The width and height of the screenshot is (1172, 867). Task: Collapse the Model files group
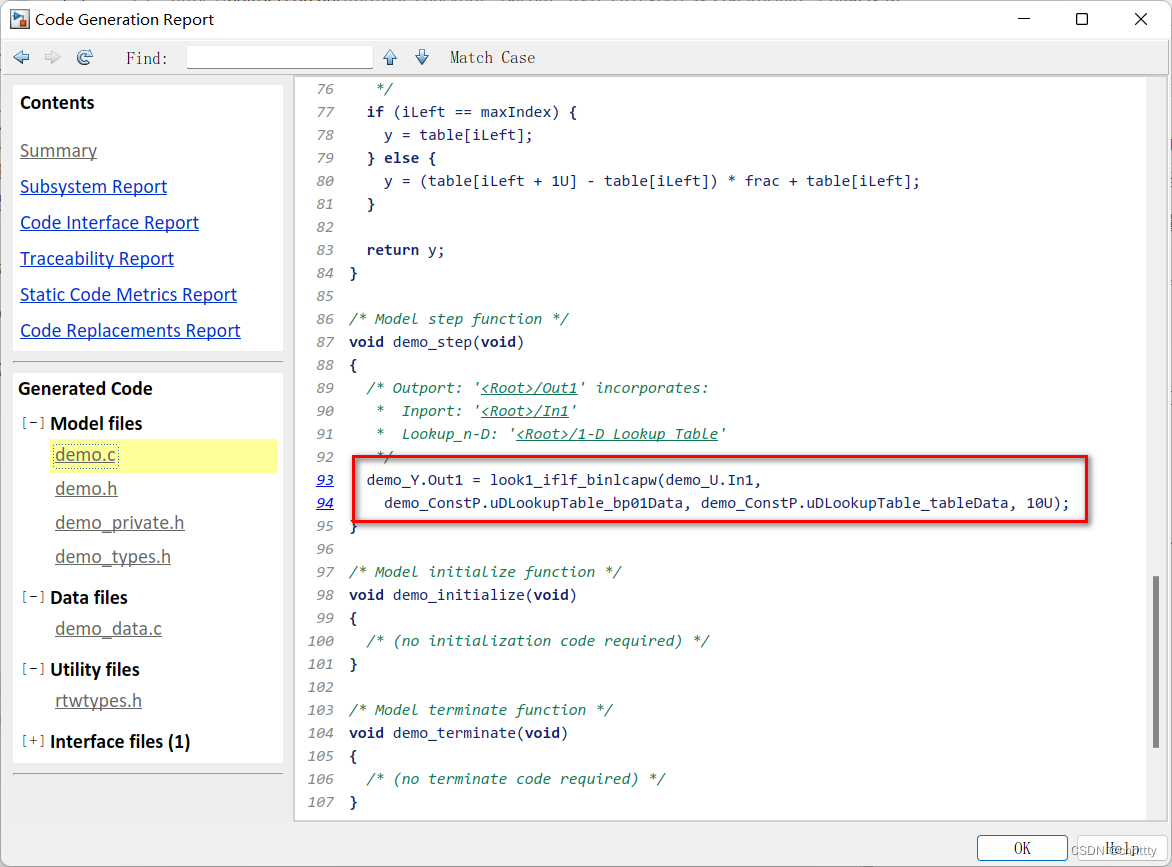[33, 423]
